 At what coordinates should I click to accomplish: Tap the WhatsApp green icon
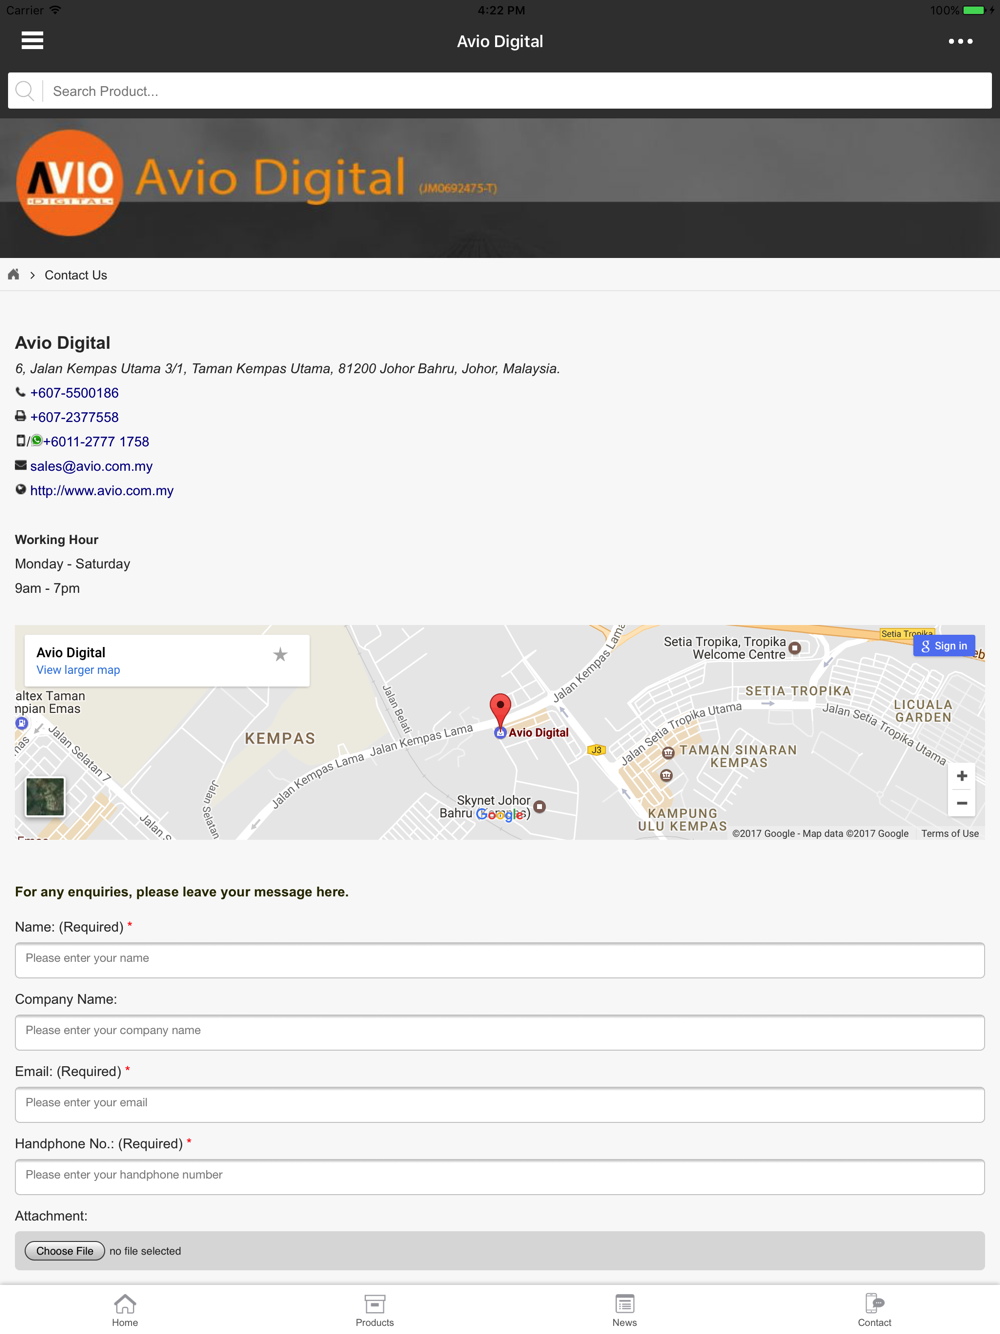pos(37,441)
